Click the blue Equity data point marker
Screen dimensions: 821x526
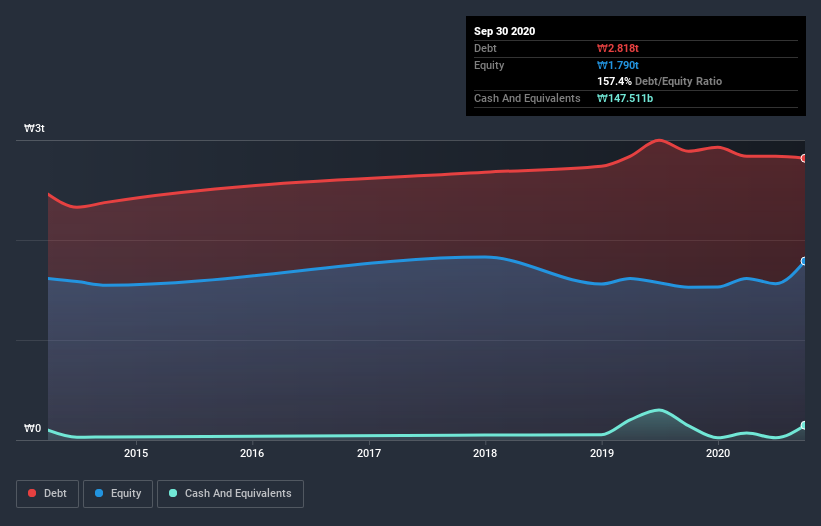coord(804,261)
